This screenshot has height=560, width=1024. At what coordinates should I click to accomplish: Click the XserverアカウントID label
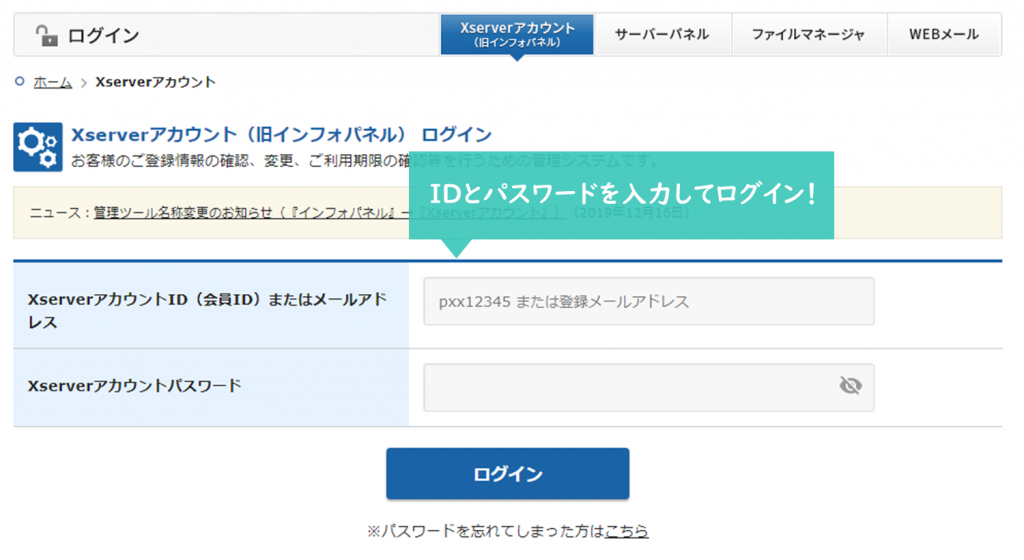[x=207, y=311]
